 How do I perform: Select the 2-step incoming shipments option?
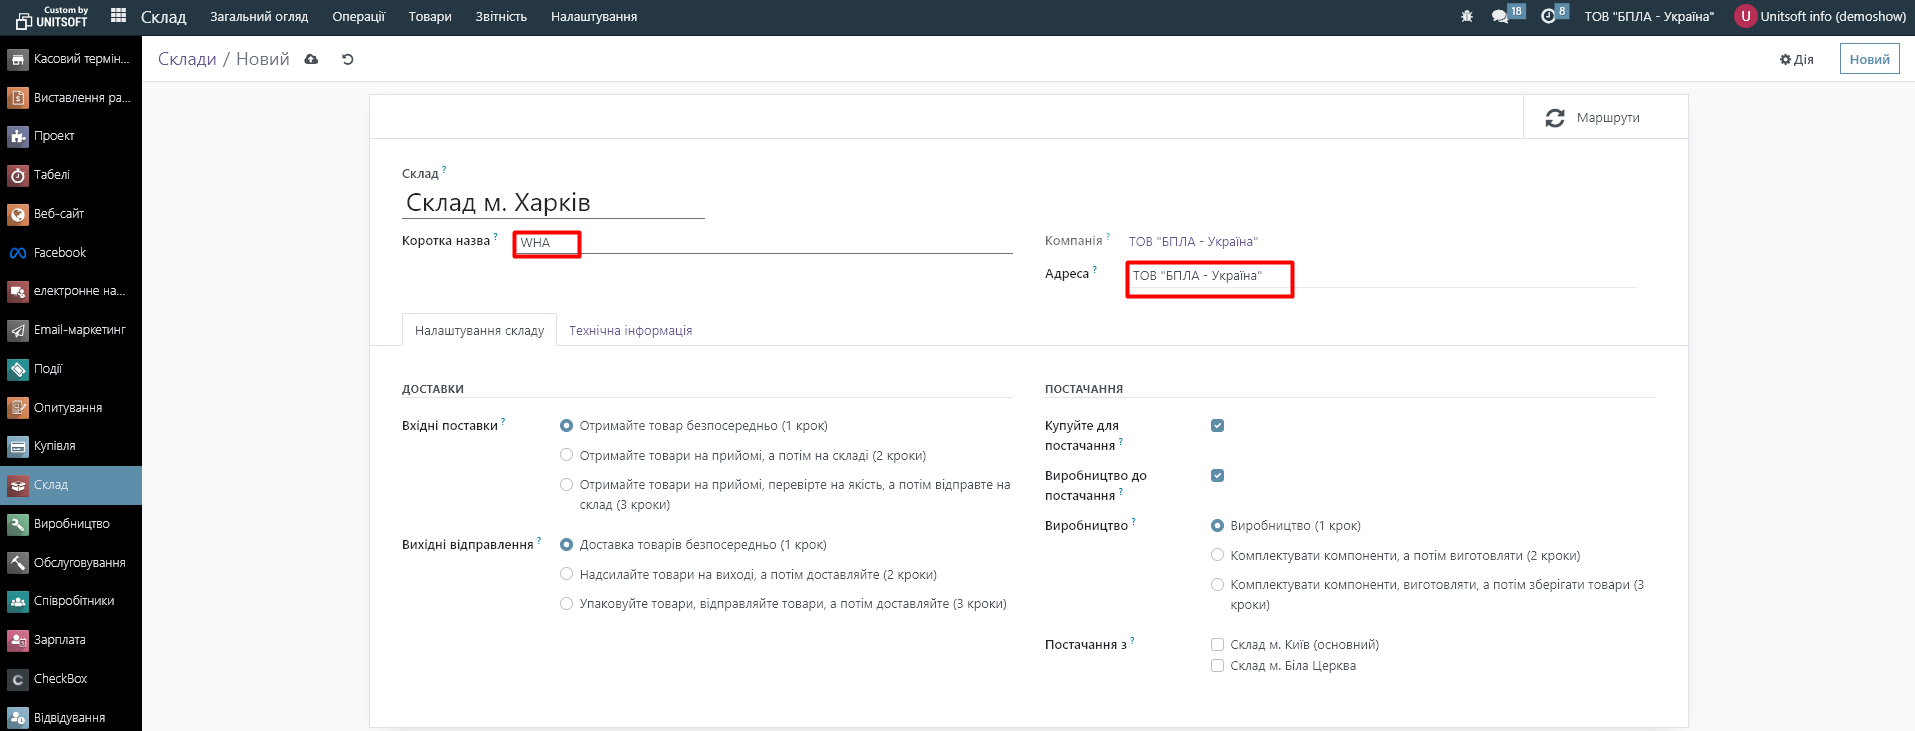point(567,456)
